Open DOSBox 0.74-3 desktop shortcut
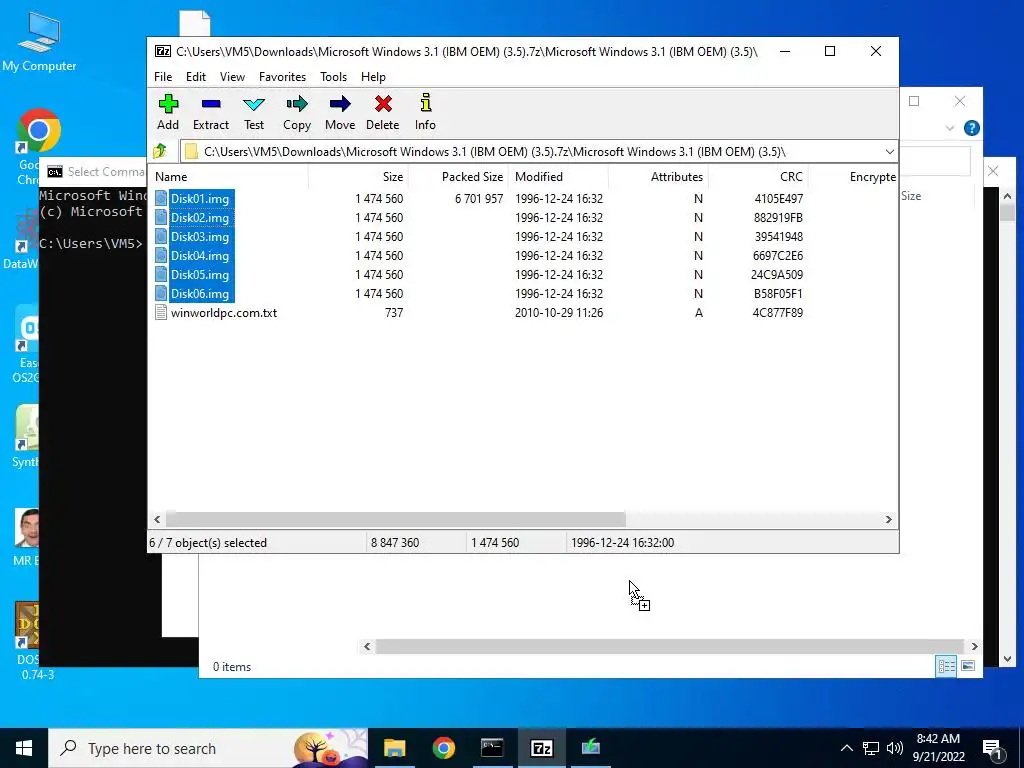 tap(29, 641)
